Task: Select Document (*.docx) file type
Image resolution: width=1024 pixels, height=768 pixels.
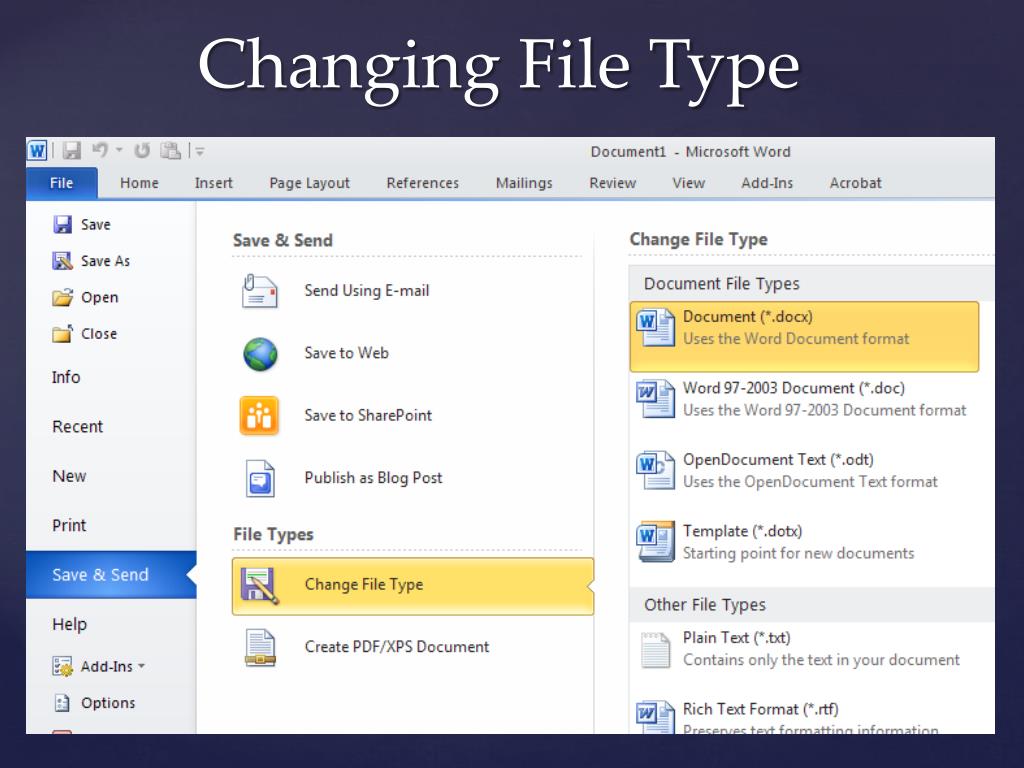Action: point(804,336)
